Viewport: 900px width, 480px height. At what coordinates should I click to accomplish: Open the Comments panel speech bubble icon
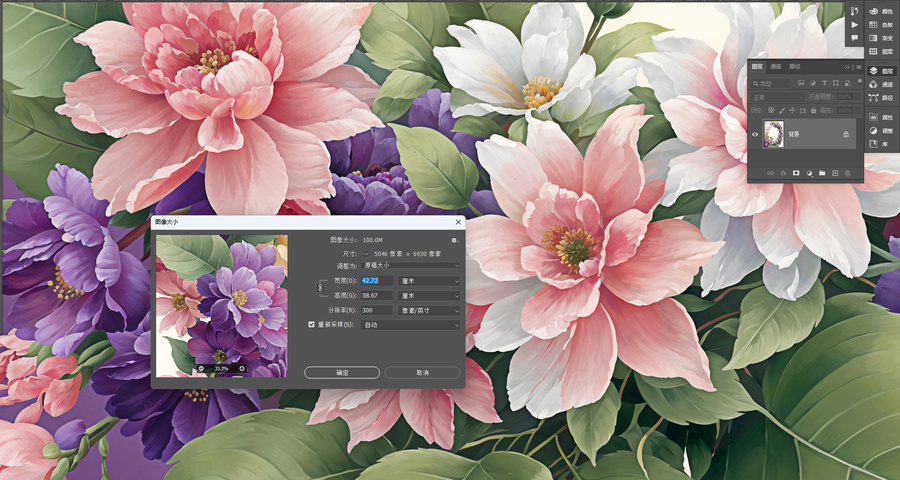pos(855,38)
